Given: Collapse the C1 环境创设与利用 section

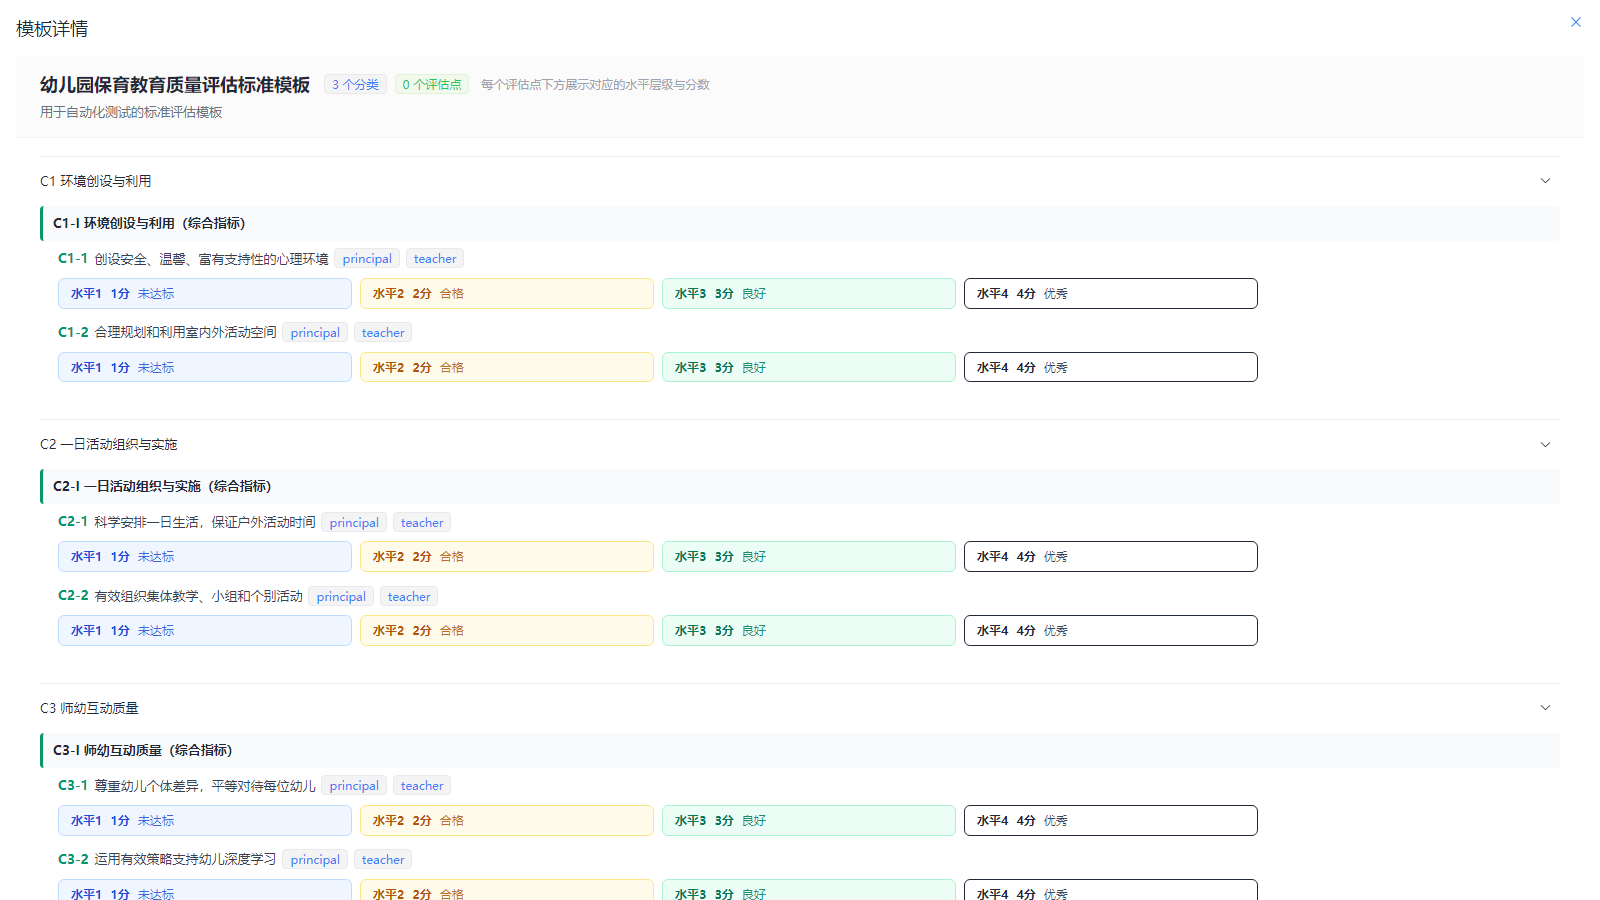Looking at the screenshot, I should (x=1545, y=181).
